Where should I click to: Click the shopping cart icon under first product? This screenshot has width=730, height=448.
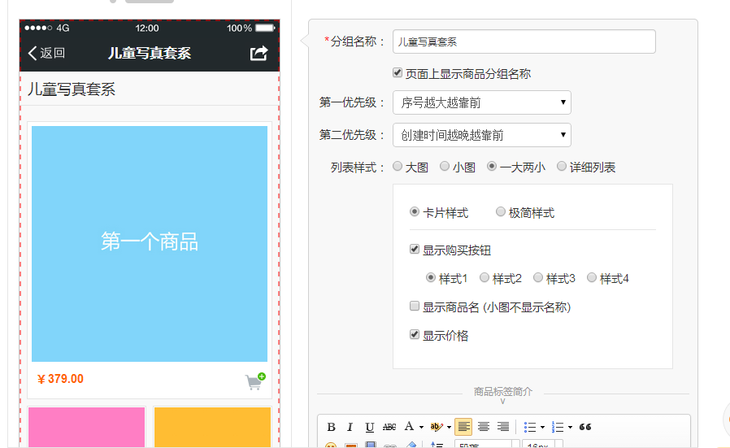coord(255,381)
